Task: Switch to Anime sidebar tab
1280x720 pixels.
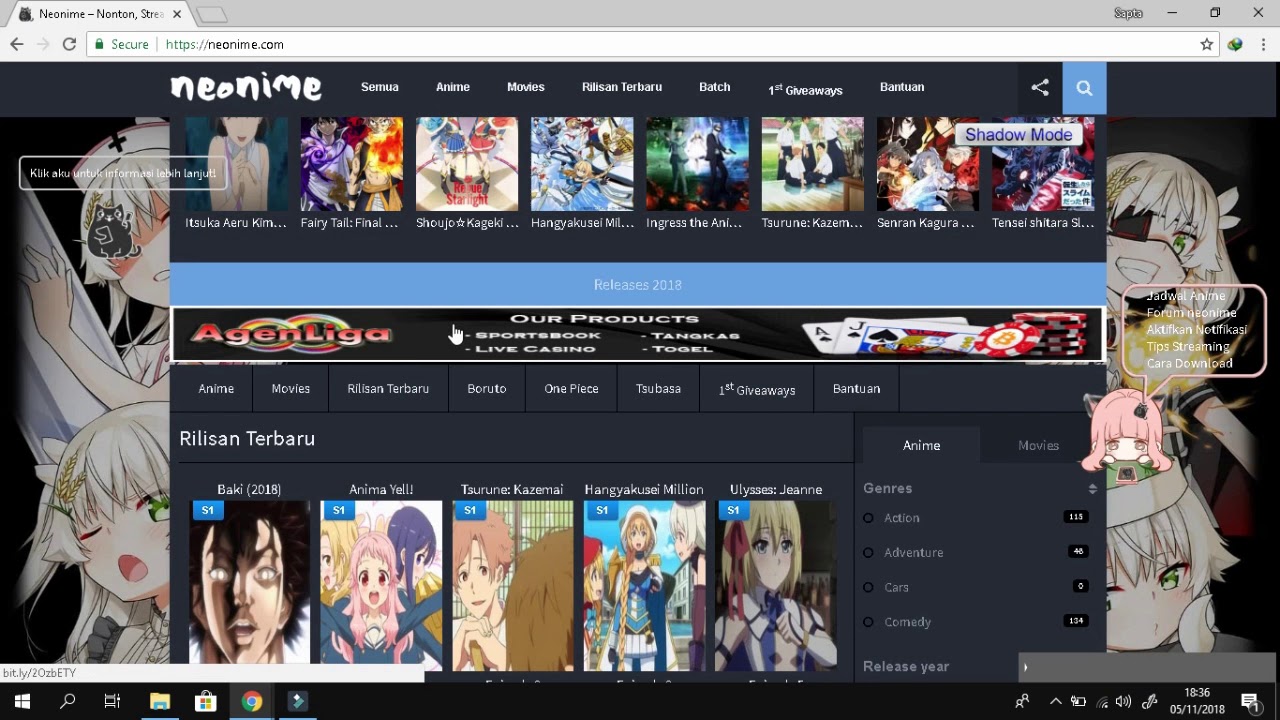Action: (921, 445)
